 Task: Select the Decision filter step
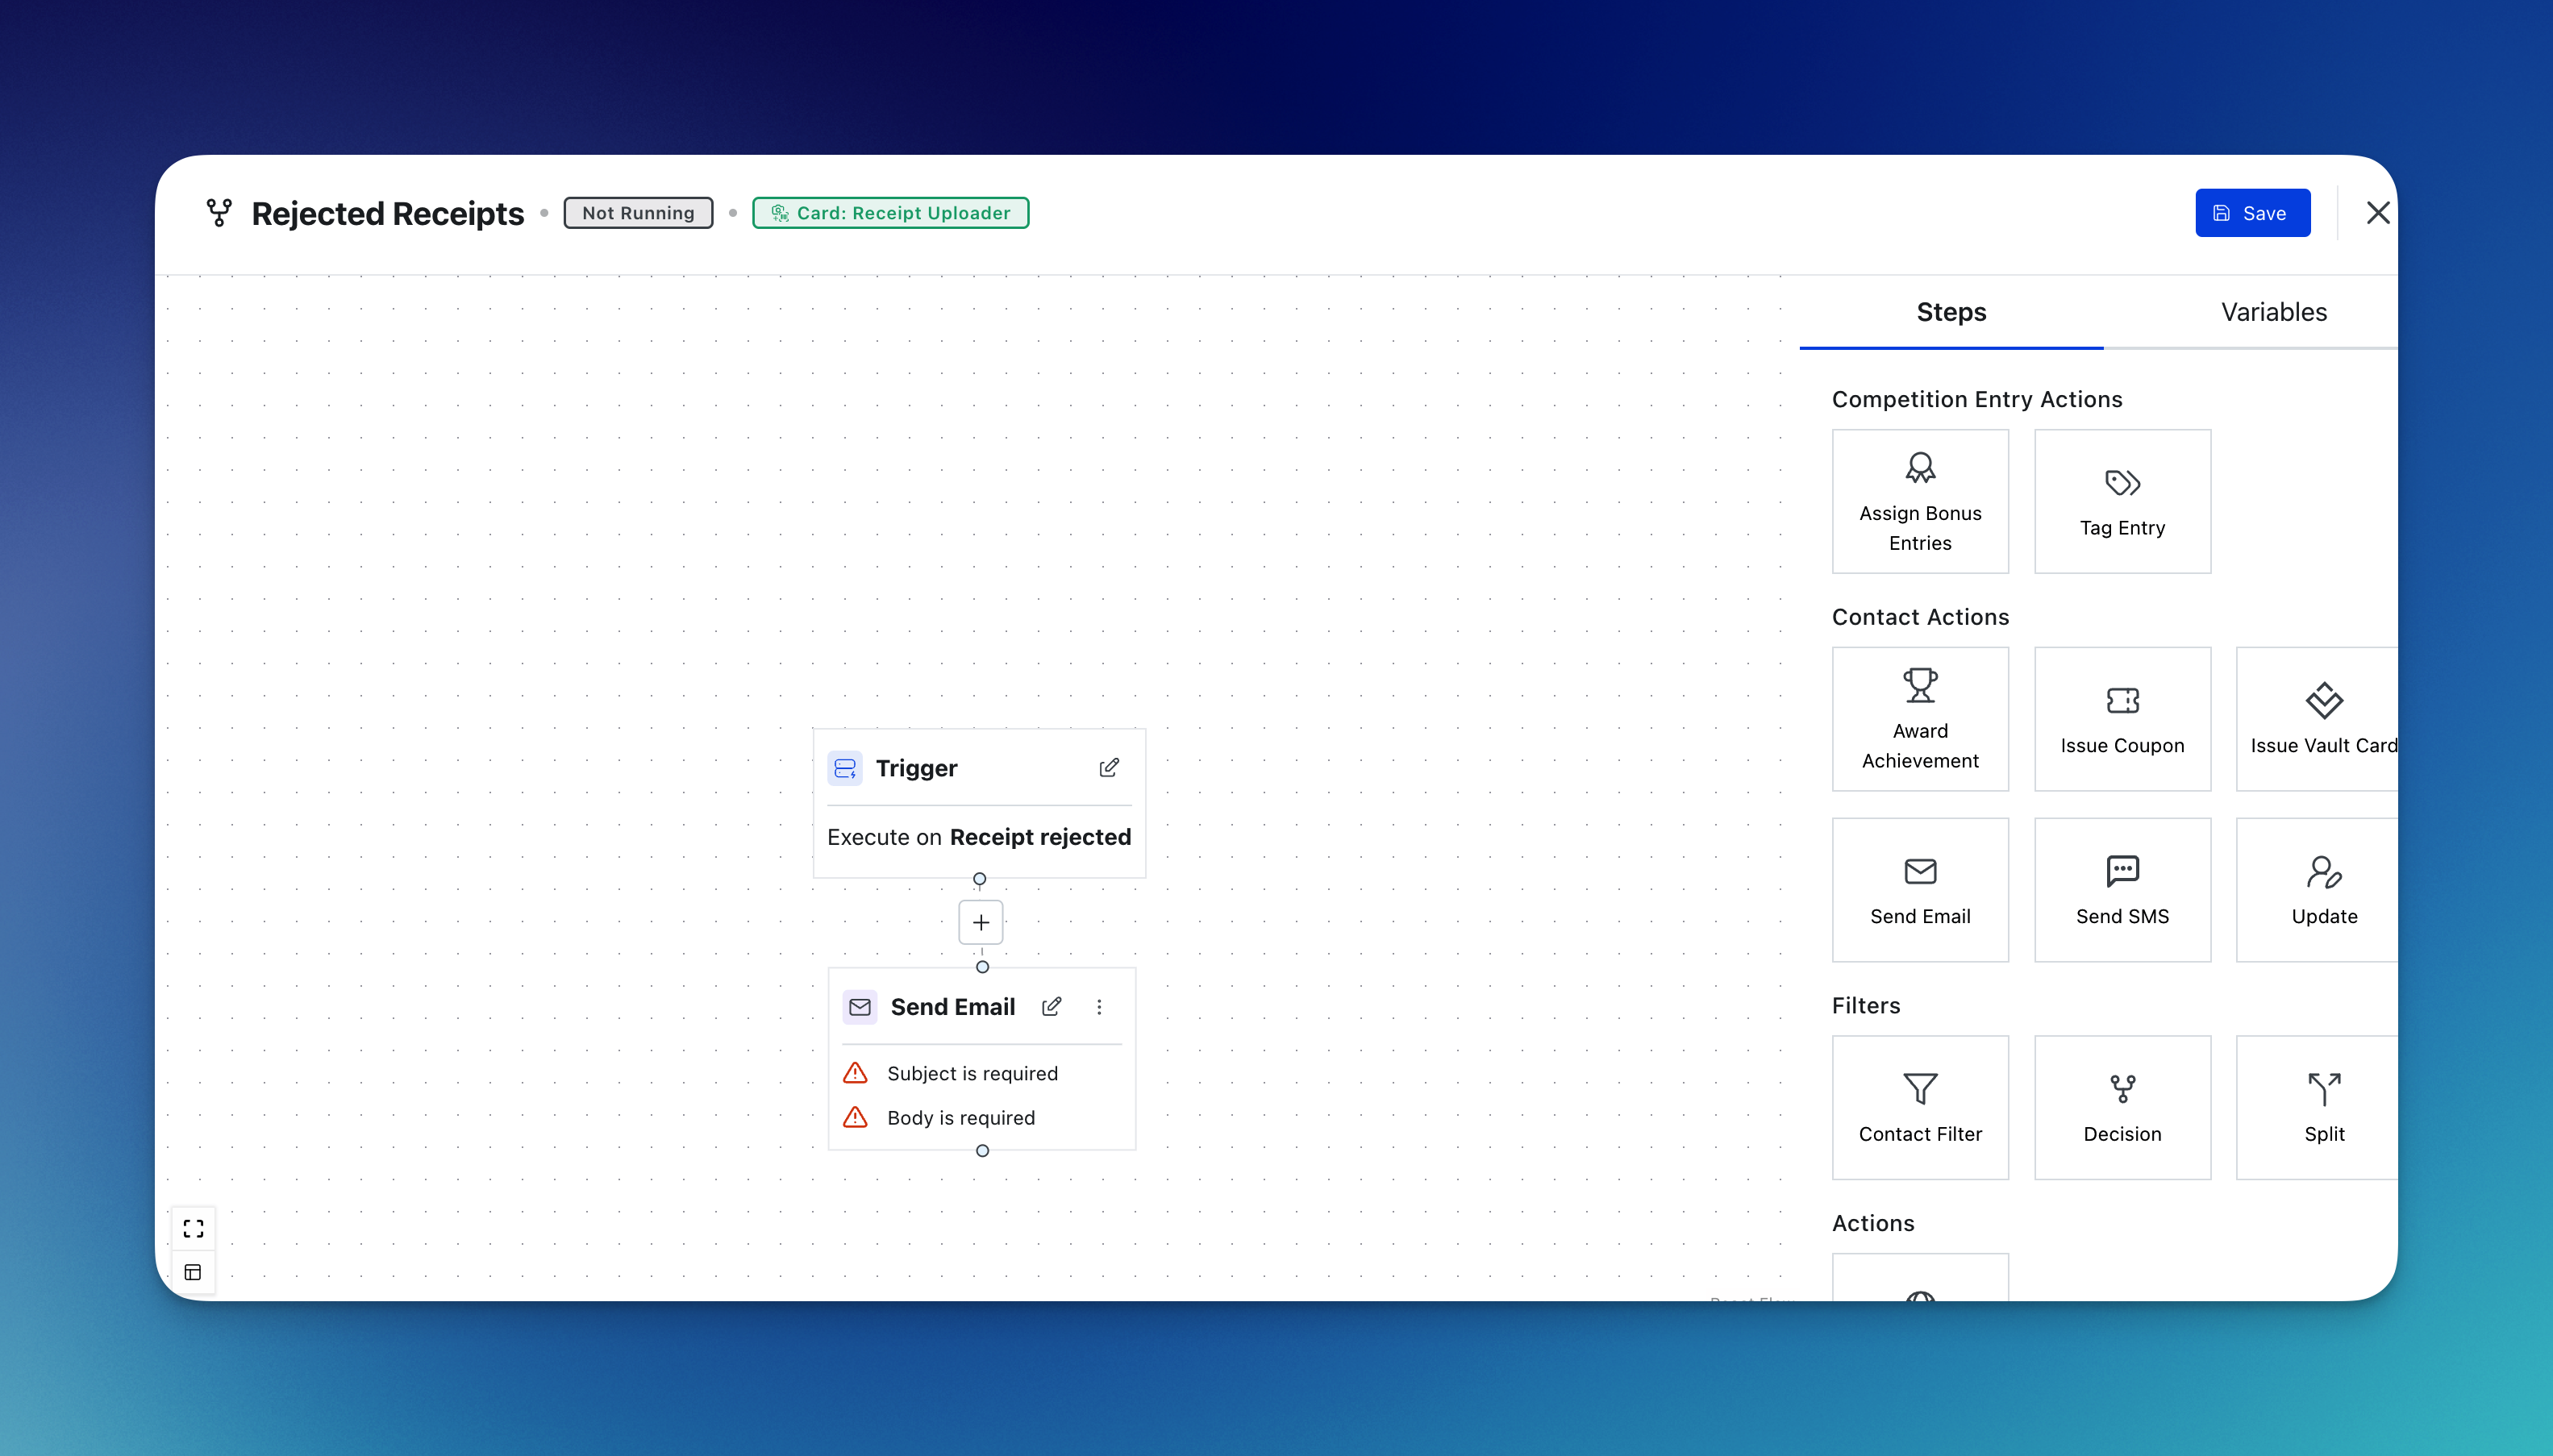point(2121,1107)
